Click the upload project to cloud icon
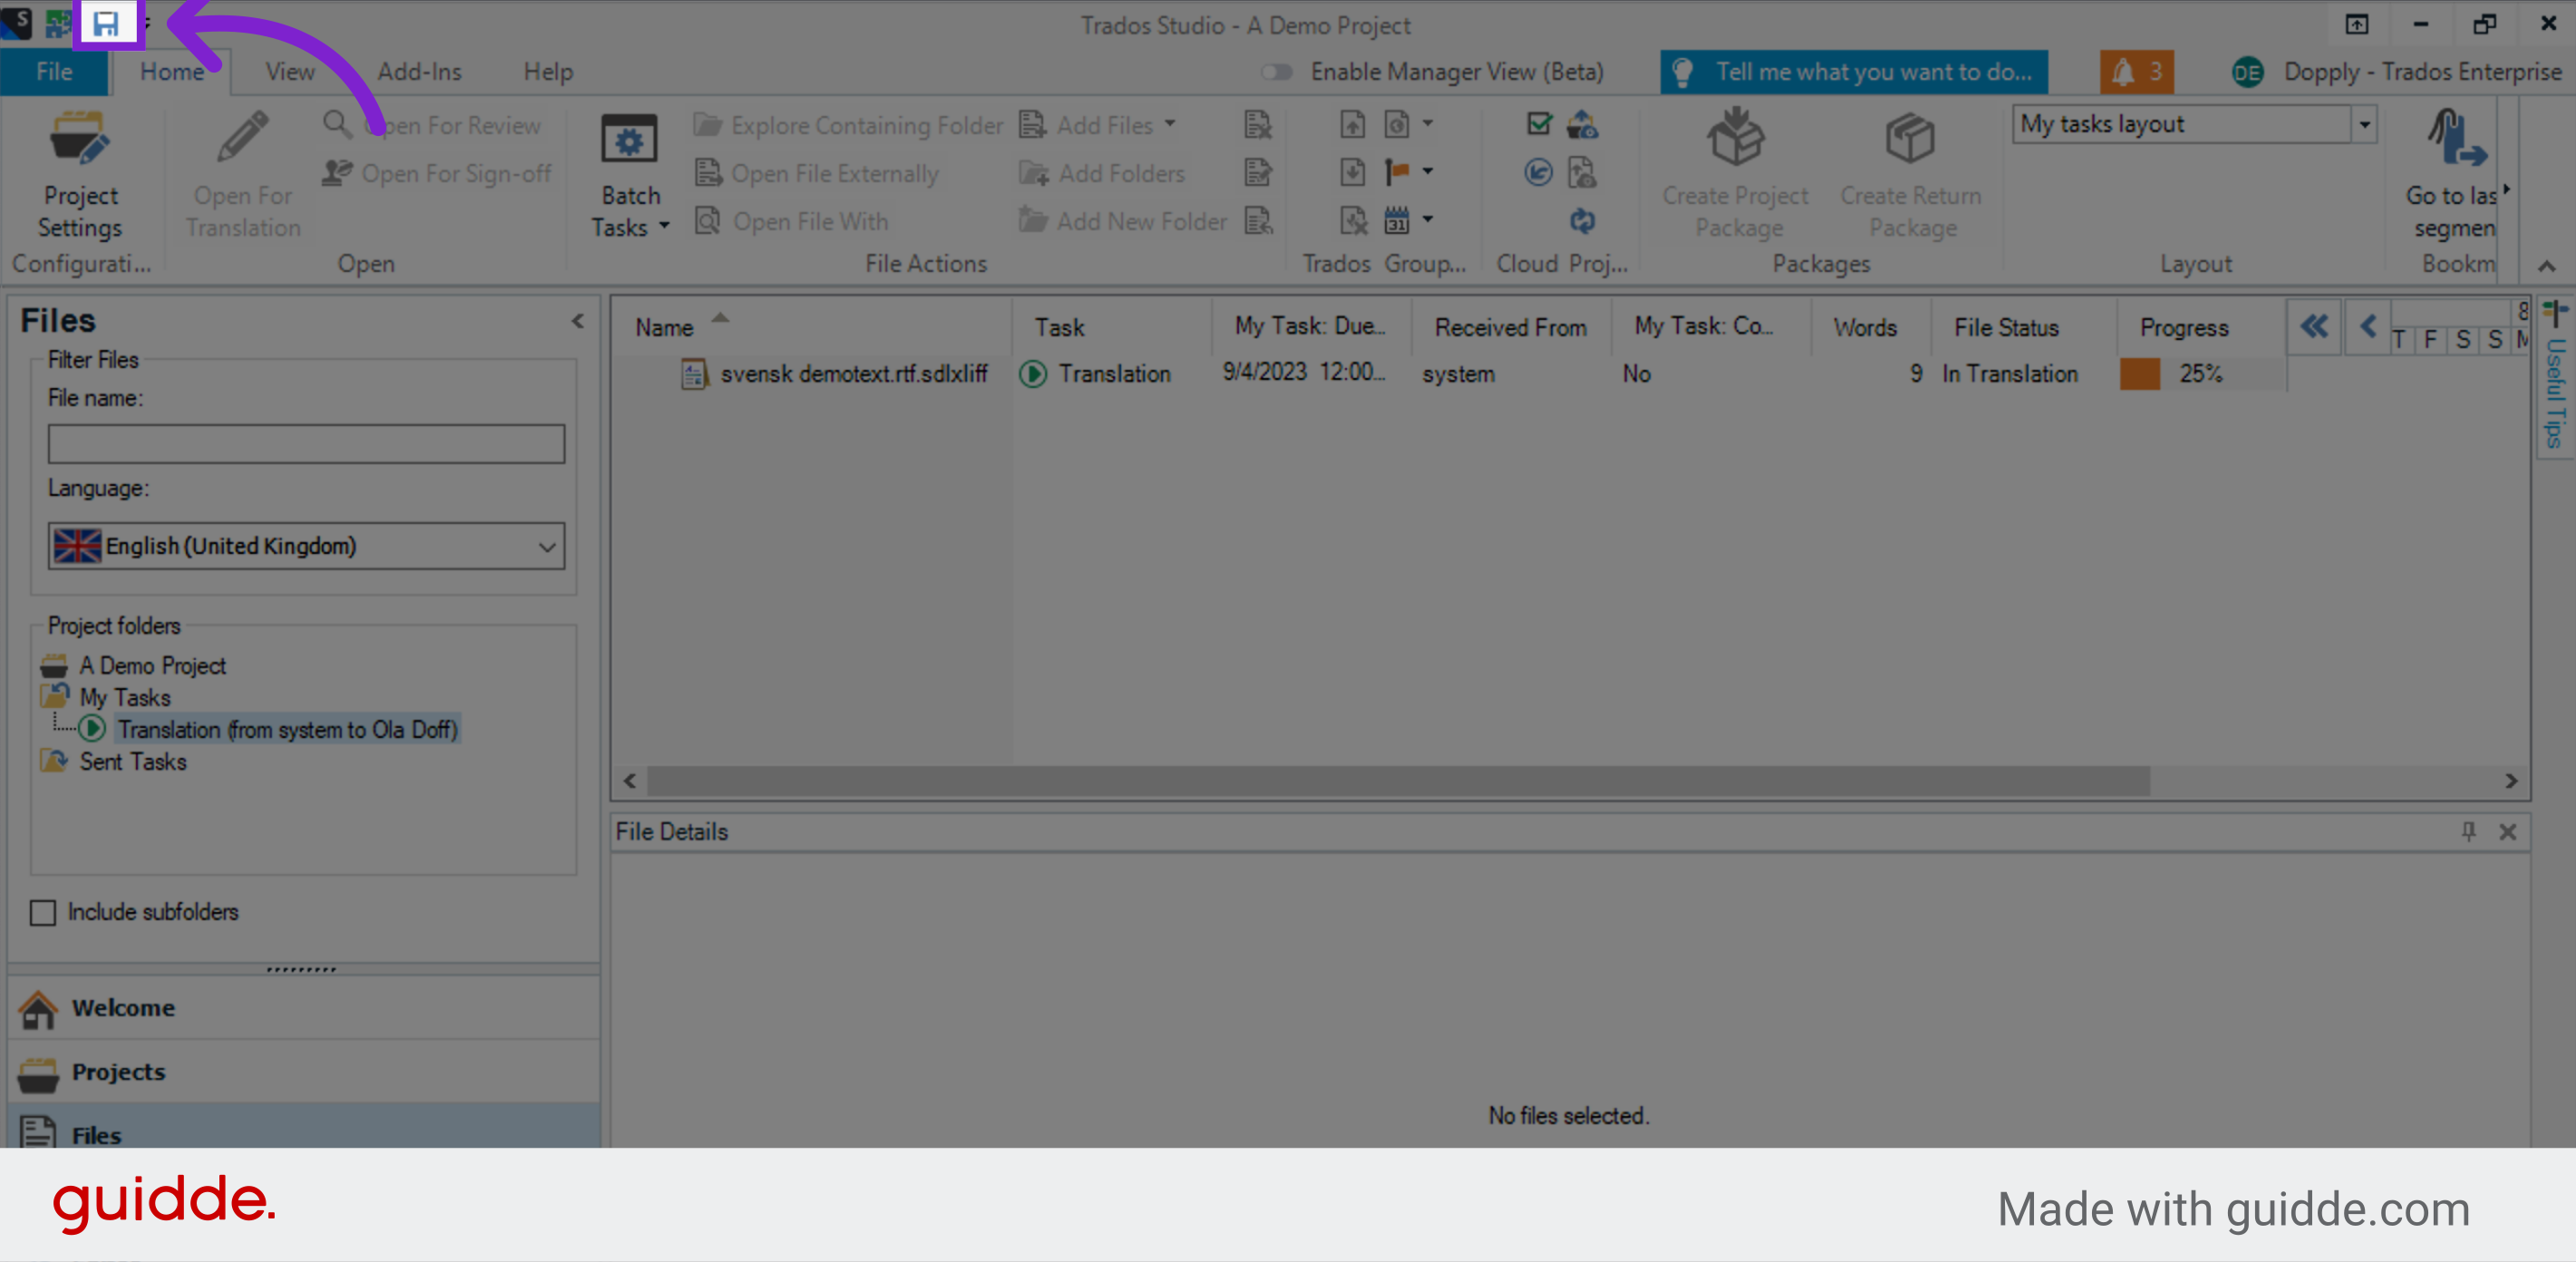 click(1582, 124)
